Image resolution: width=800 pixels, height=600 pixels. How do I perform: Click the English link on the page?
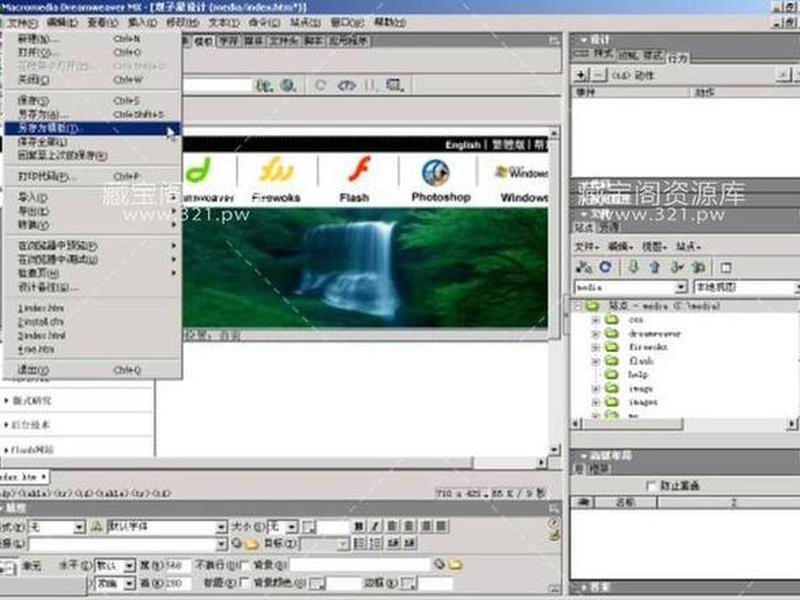(462, 145)
